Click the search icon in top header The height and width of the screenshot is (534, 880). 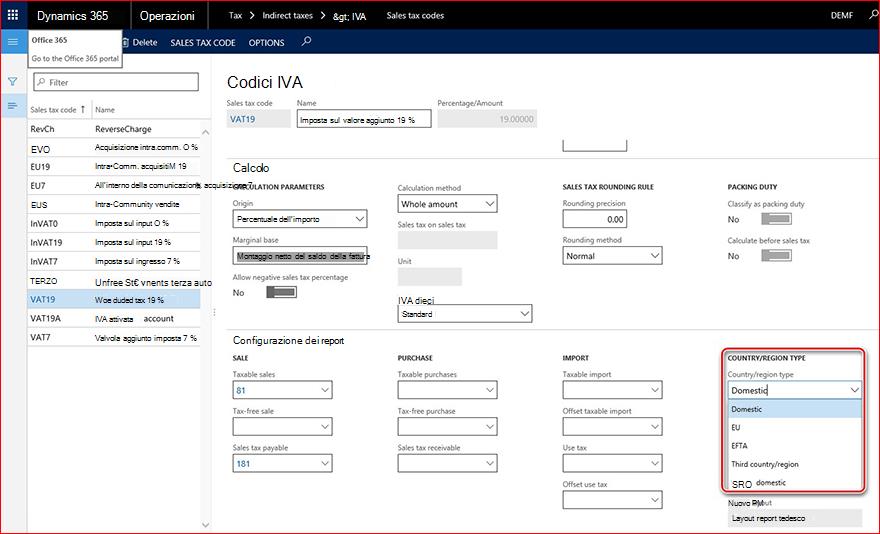tap(873, 15)
